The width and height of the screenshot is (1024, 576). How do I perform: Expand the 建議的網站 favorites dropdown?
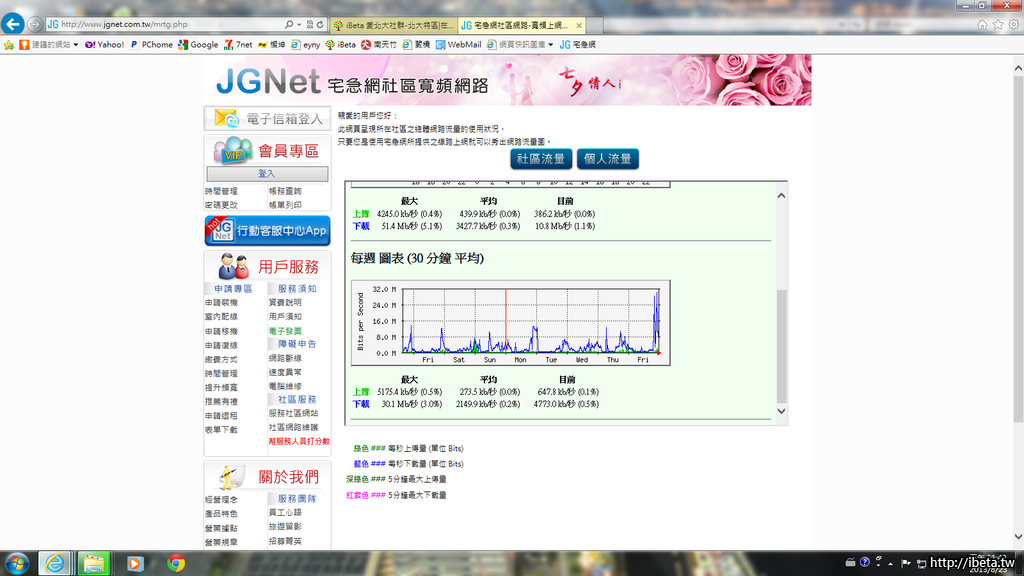click(x=78, y=44)
